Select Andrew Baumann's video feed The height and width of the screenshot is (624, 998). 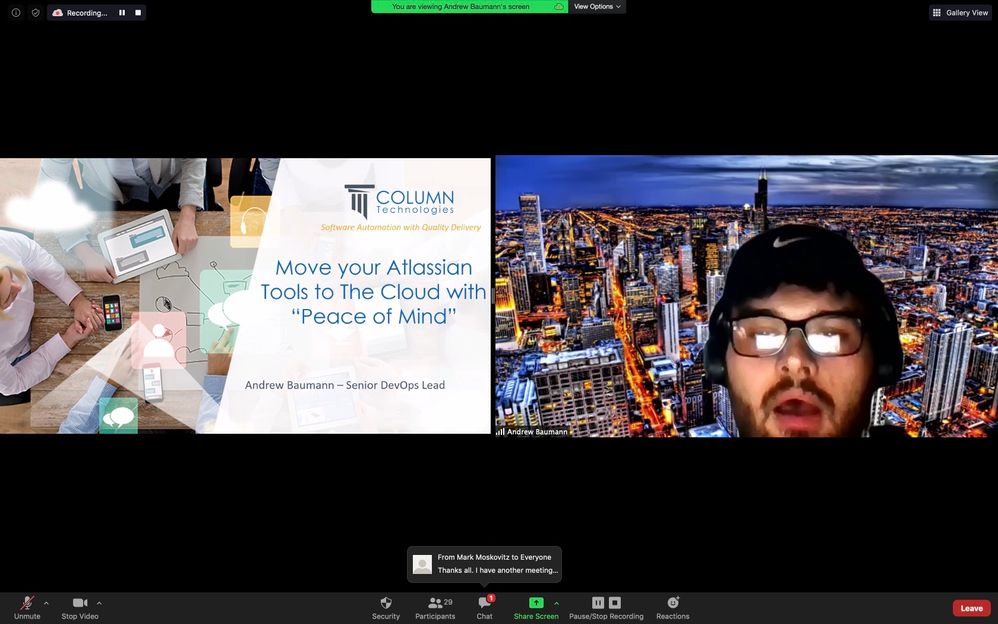coord(747,296)
